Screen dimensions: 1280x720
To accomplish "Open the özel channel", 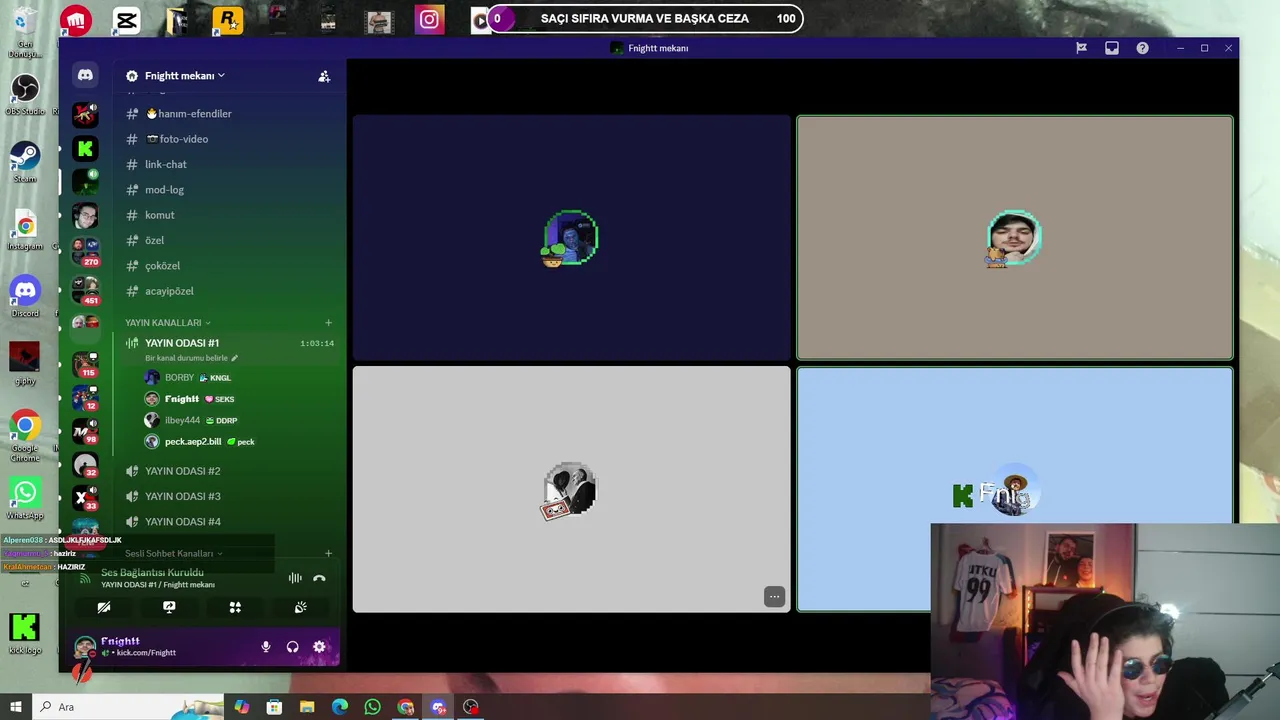I will click(x=154, y=240).
